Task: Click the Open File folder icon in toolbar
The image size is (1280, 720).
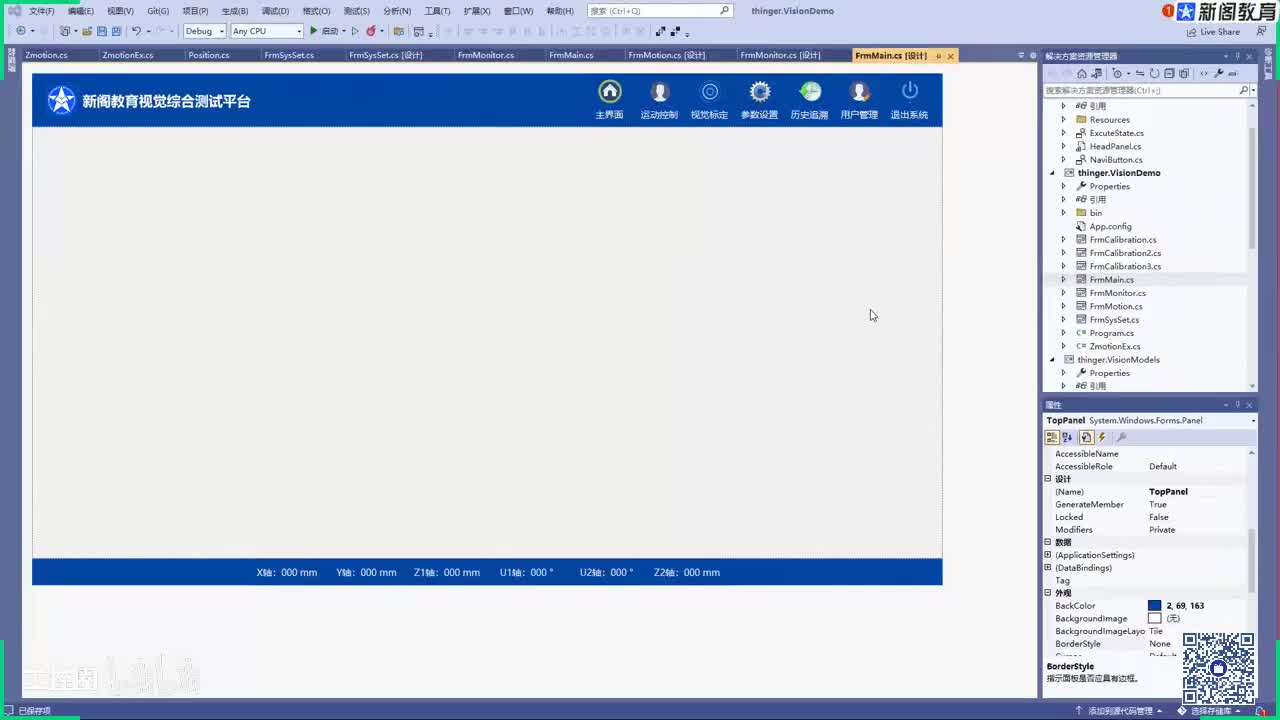Action: [86, 31]
